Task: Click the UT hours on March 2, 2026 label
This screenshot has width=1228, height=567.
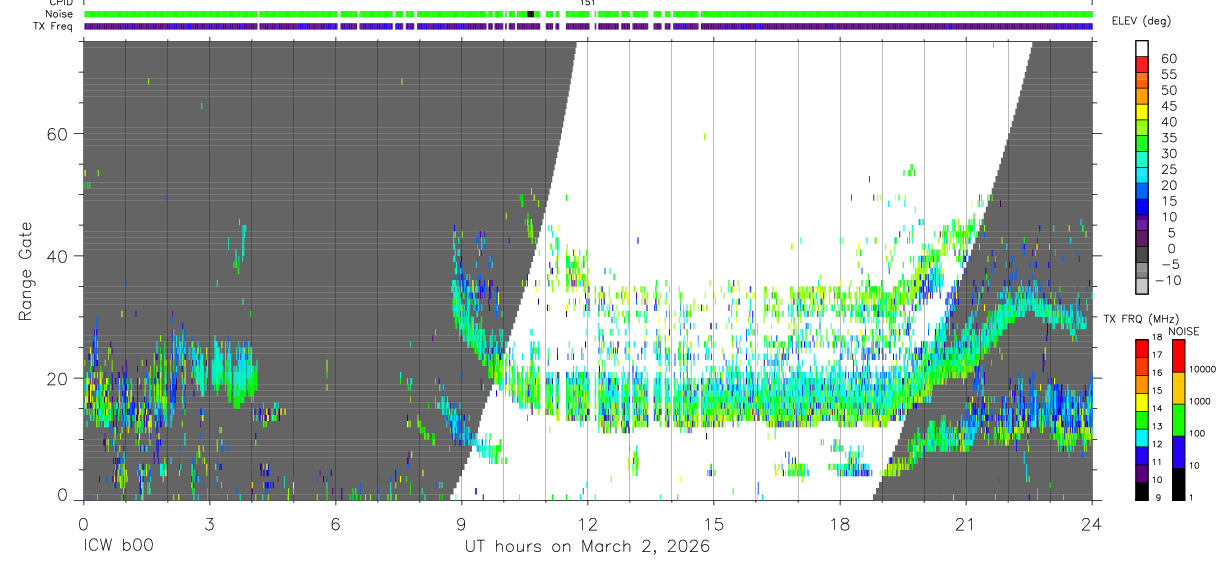Action: coord(587,547)
